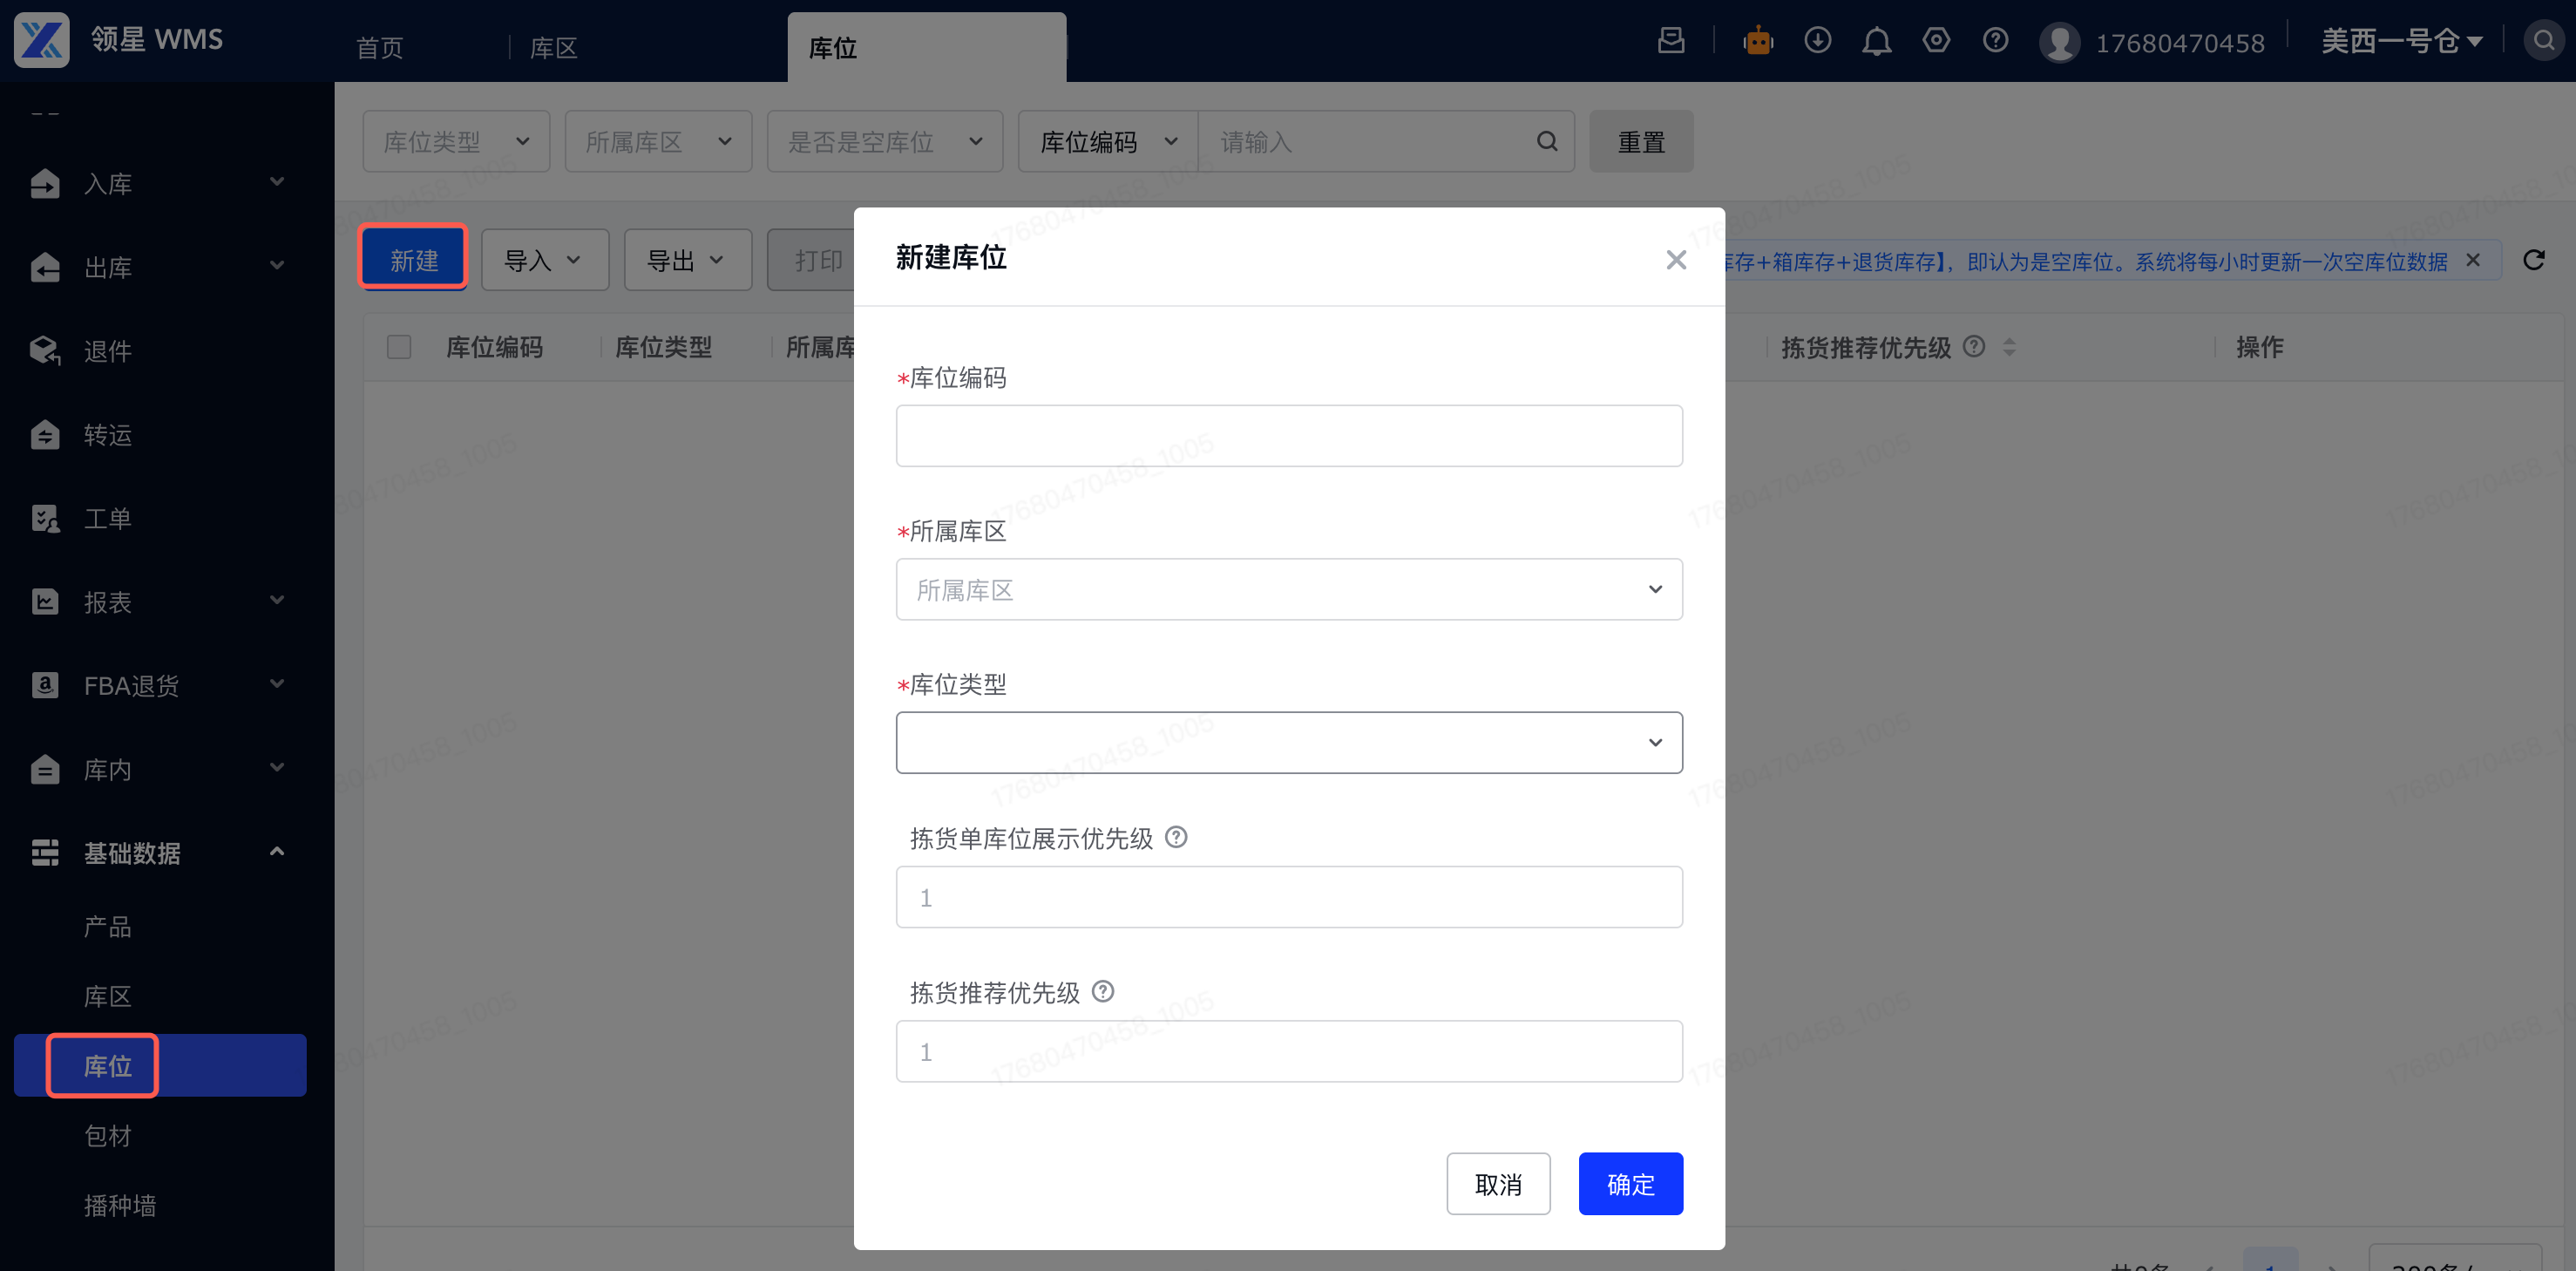The width and height of the screenshot is (2576, 1271).
Task: Open 包材 in the sidebar menu
Action: click(108, 1135)
